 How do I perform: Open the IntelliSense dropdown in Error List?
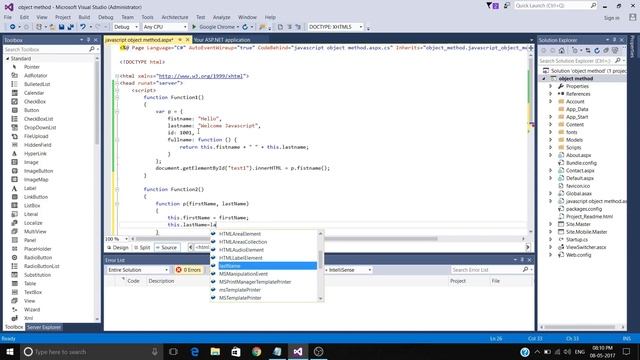349,270
